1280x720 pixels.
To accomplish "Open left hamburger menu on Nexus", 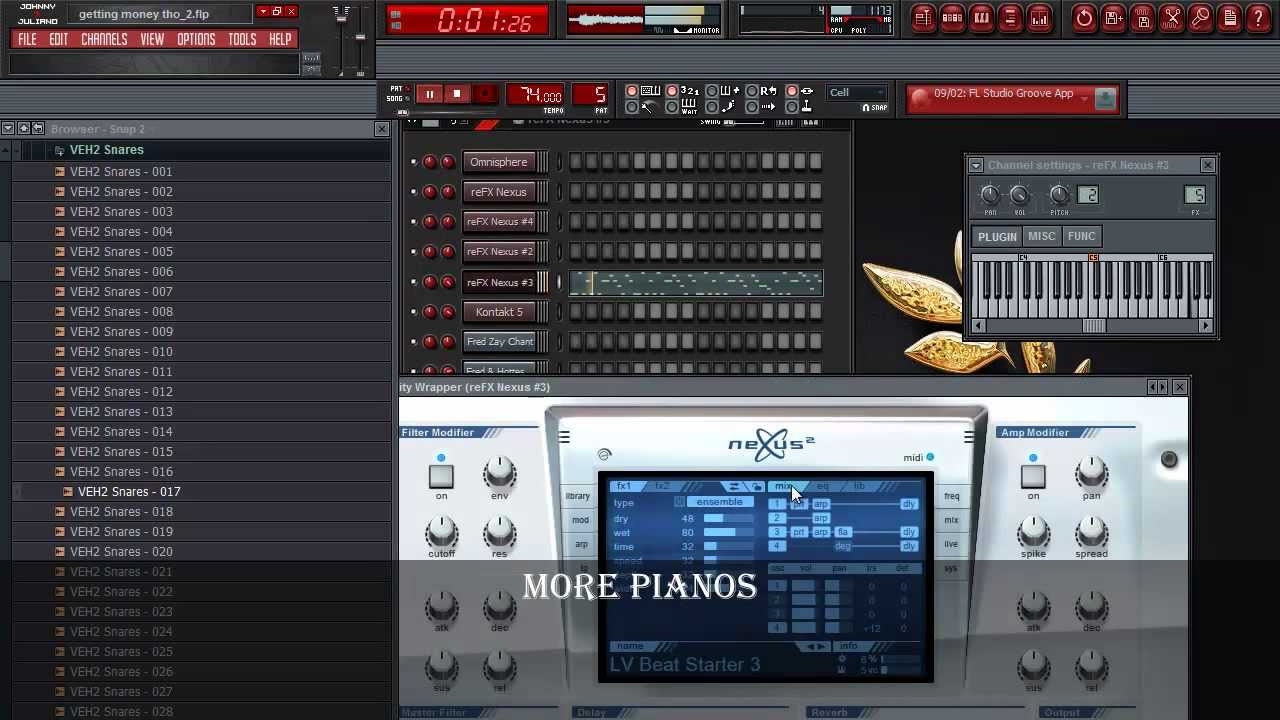I will pos(564,437).
